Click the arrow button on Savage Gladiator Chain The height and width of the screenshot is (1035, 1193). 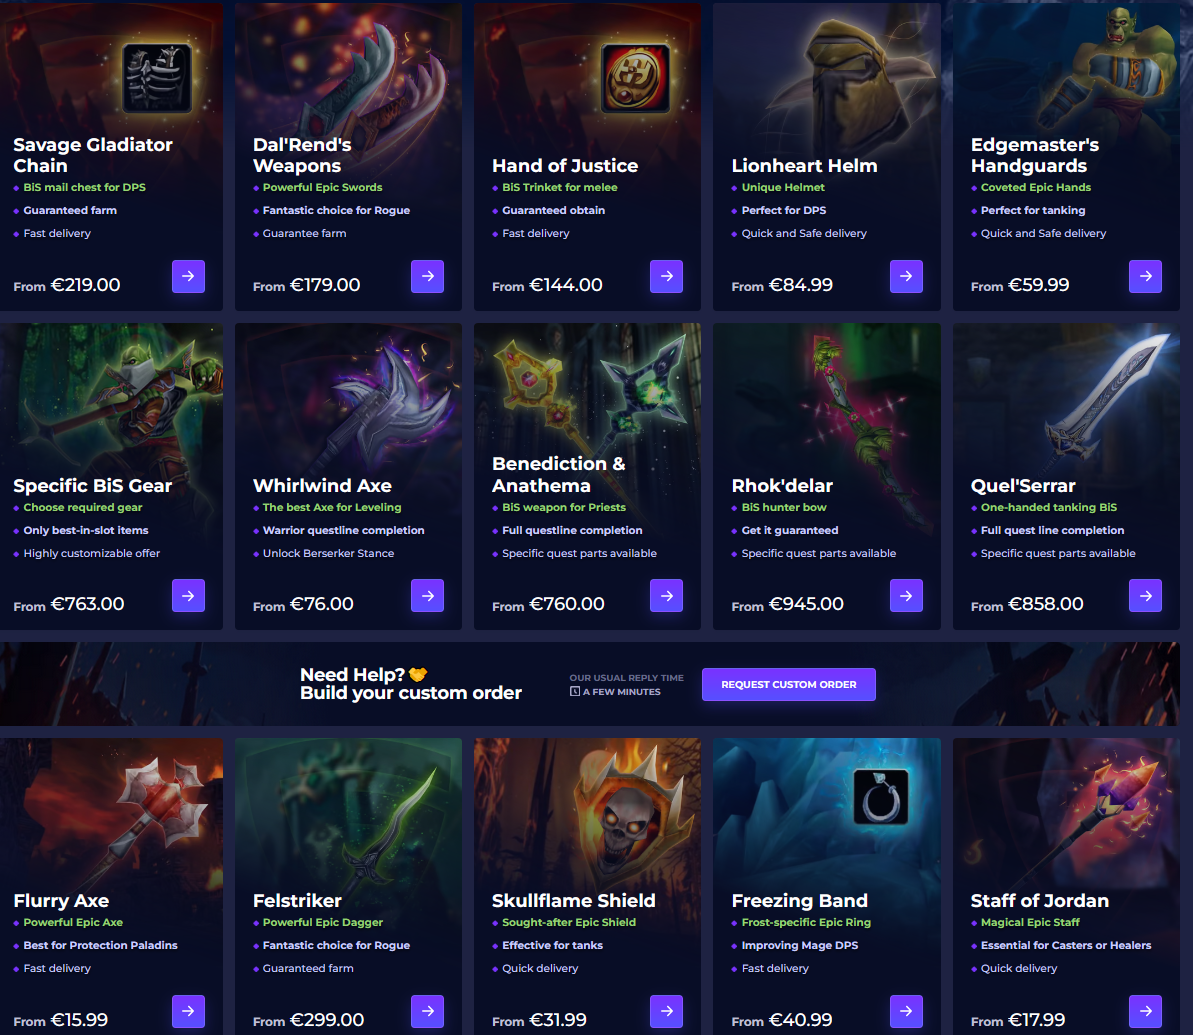click(x=188, y=276)
